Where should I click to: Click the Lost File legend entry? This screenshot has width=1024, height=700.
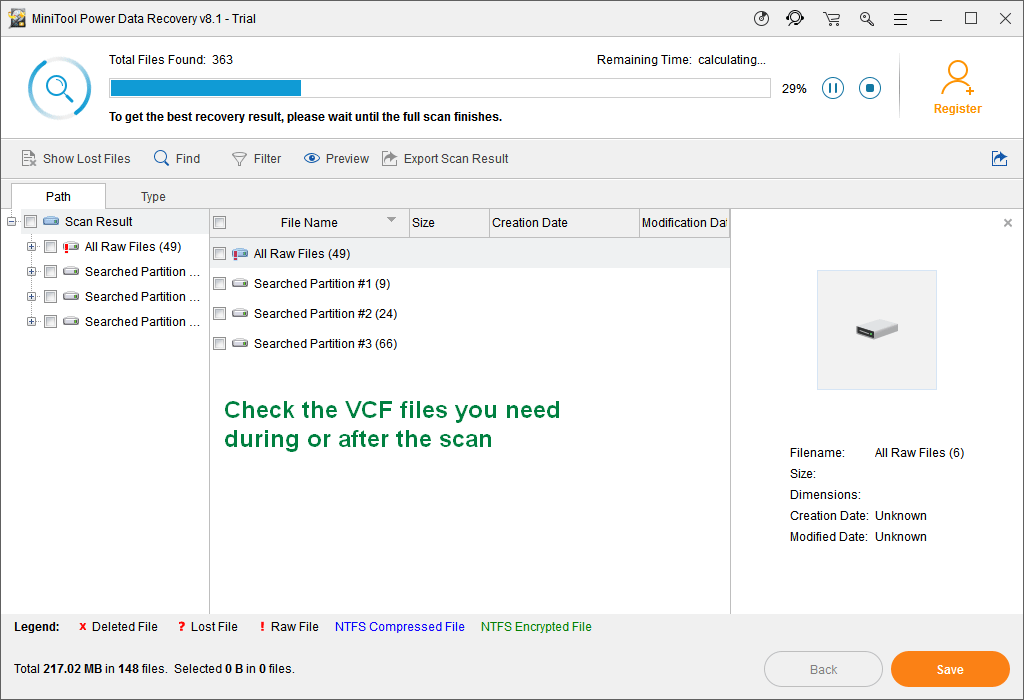[208, 627]
